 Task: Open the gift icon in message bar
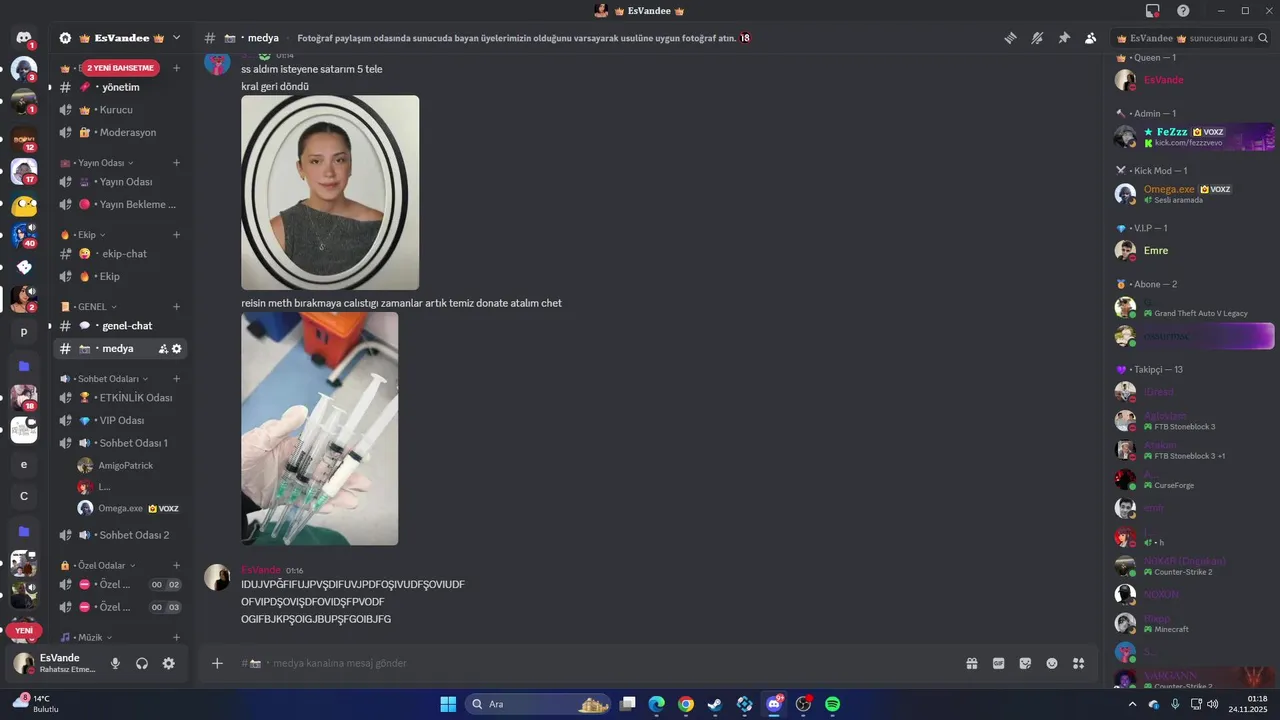pos(971,663)
